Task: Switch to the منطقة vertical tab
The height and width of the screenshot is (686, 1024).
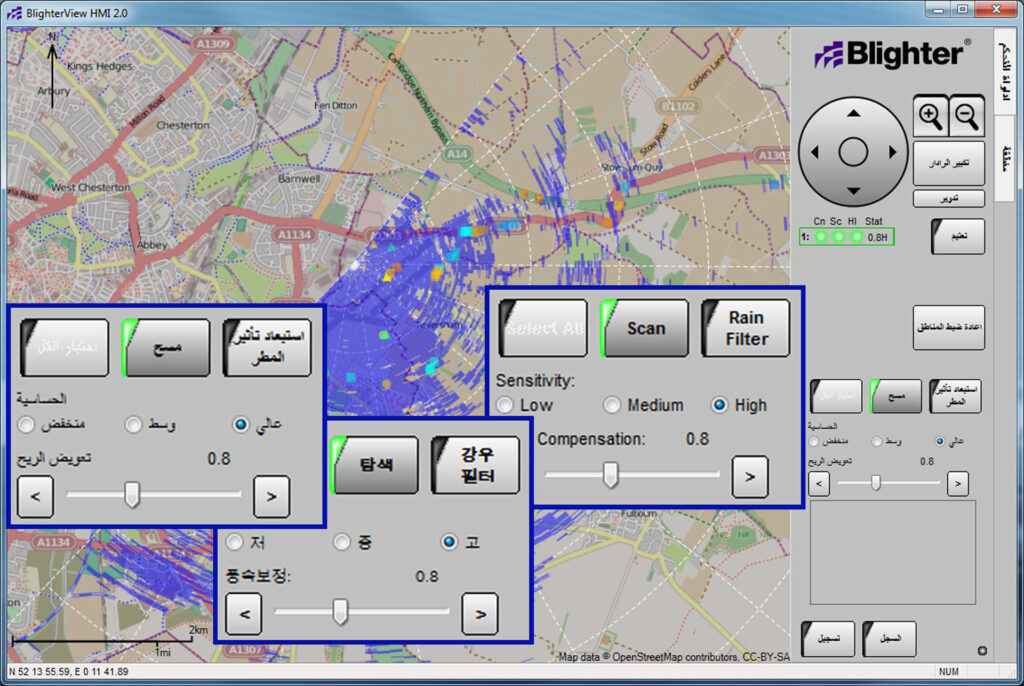Action: (x=1007, y=159)
